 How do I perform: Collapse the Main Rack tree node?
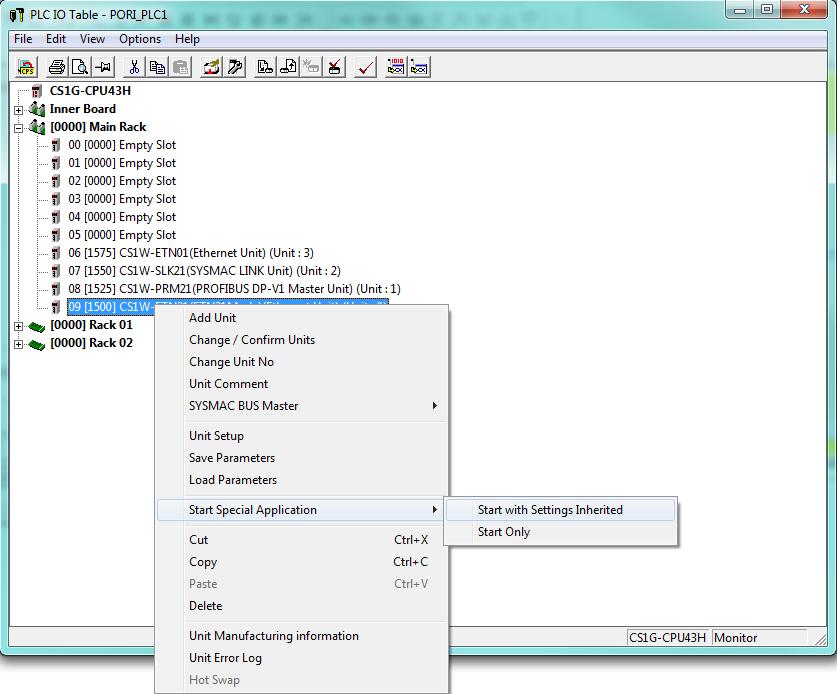tap(19, 128)
